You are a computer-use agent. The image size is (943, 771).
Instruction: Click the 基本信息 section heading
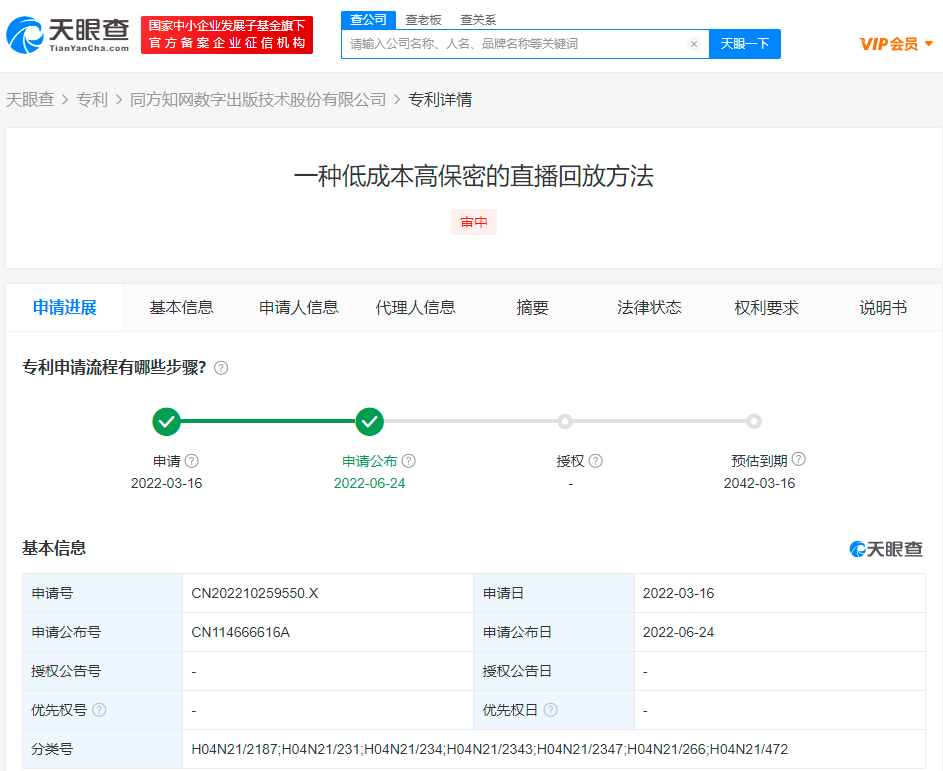tap(54, 548)
